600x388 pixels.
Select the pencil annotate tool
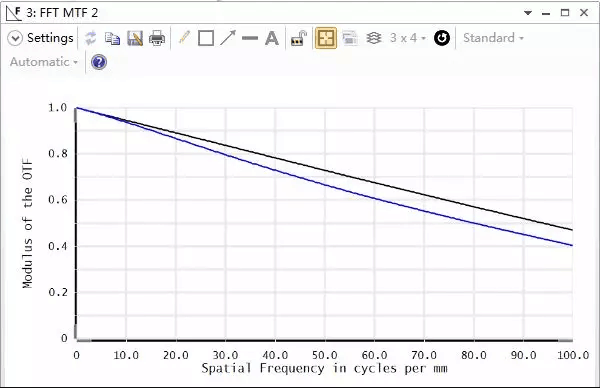coord(184,37)
